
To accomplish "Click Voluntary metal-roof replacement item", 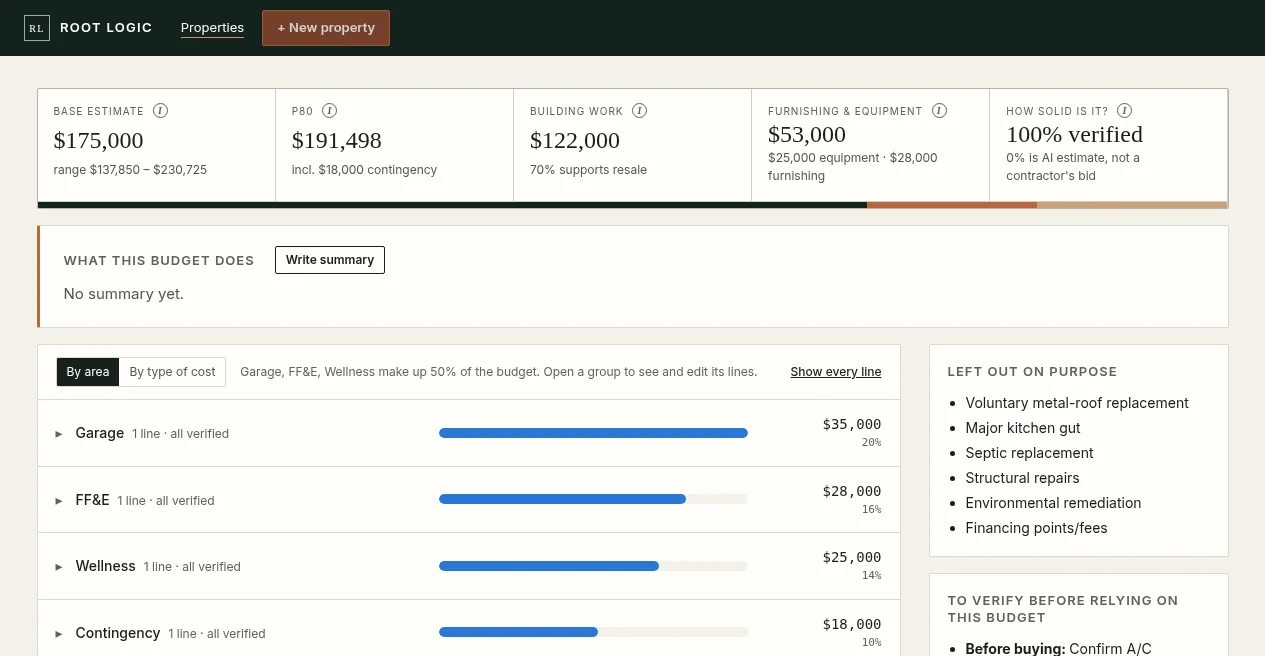I will click(x=1077, y=403).
